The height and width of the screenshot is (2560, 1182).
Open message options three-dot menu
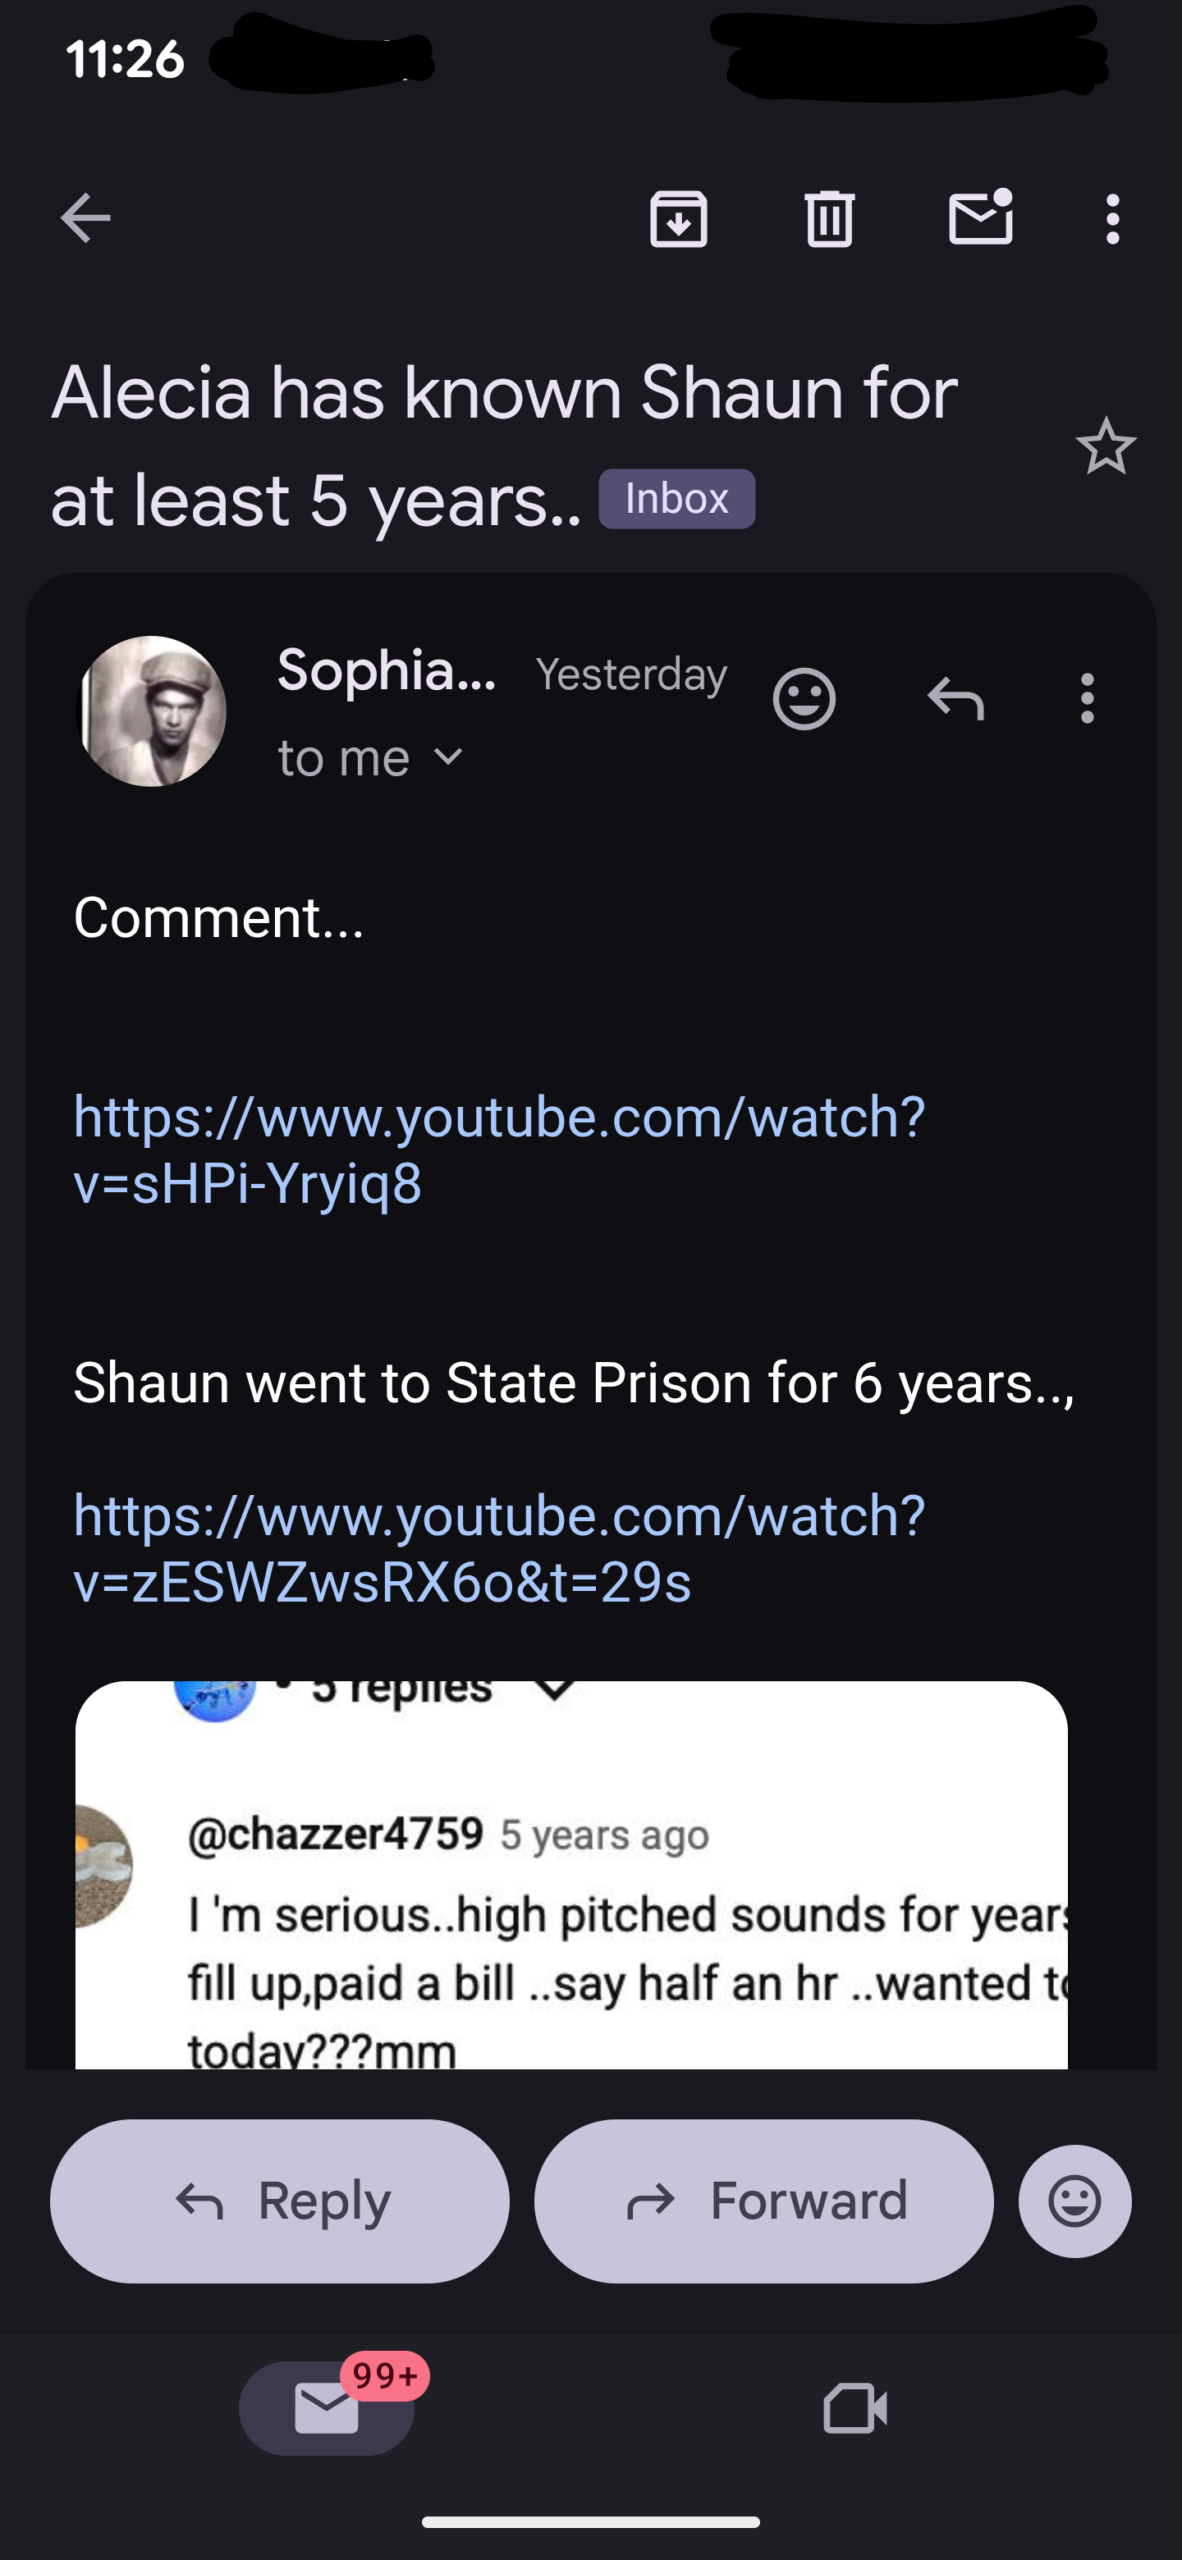pos(1087,698)
